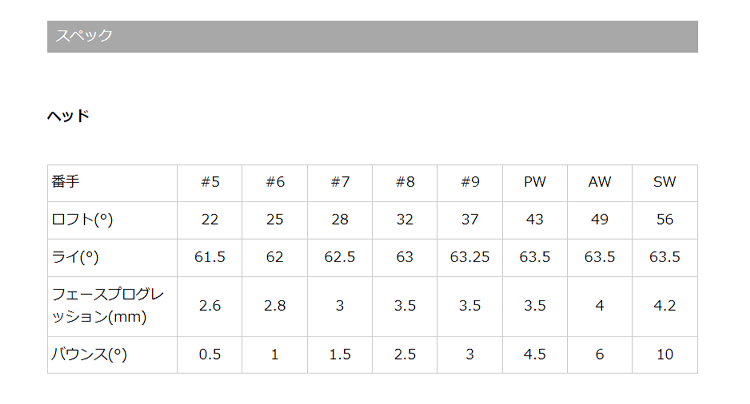Image resolution: width=750 pixels, height=404 pixels.
Task: Select the SW column header
Action: 665,182
